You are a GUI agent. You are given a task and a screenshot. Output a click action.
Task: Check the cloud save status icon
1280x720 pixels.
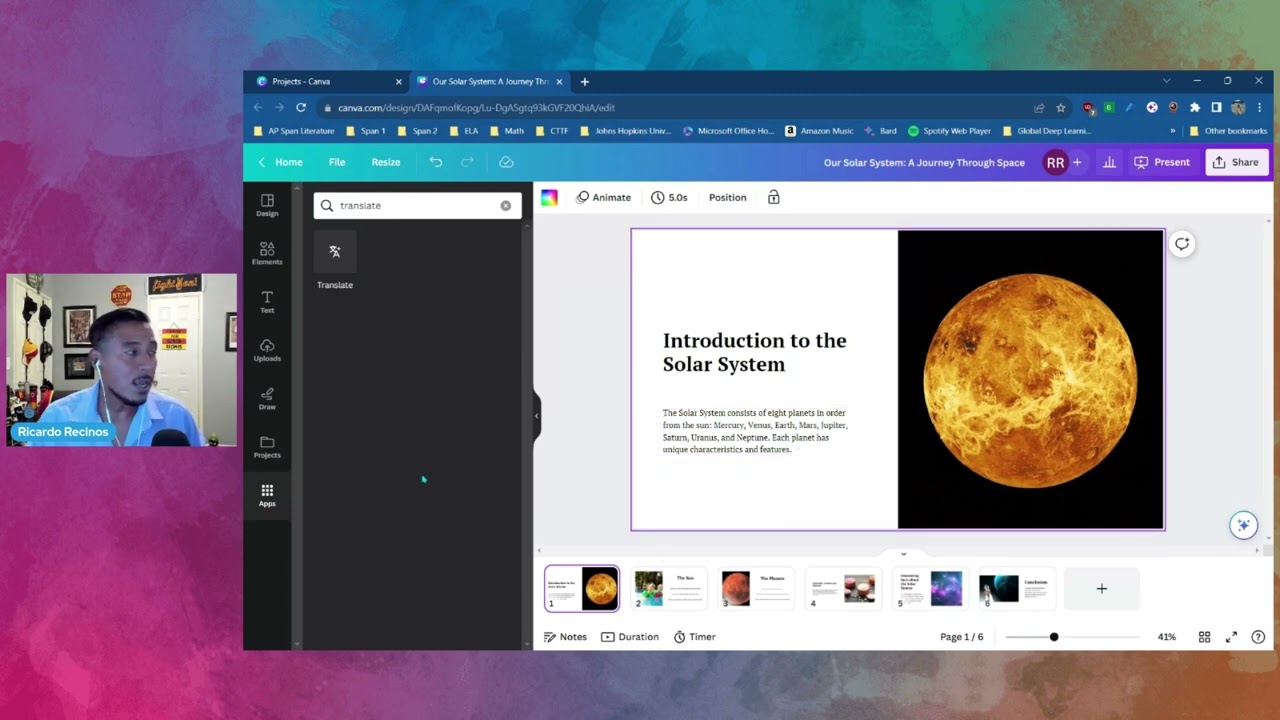click(x=506, y=162)
